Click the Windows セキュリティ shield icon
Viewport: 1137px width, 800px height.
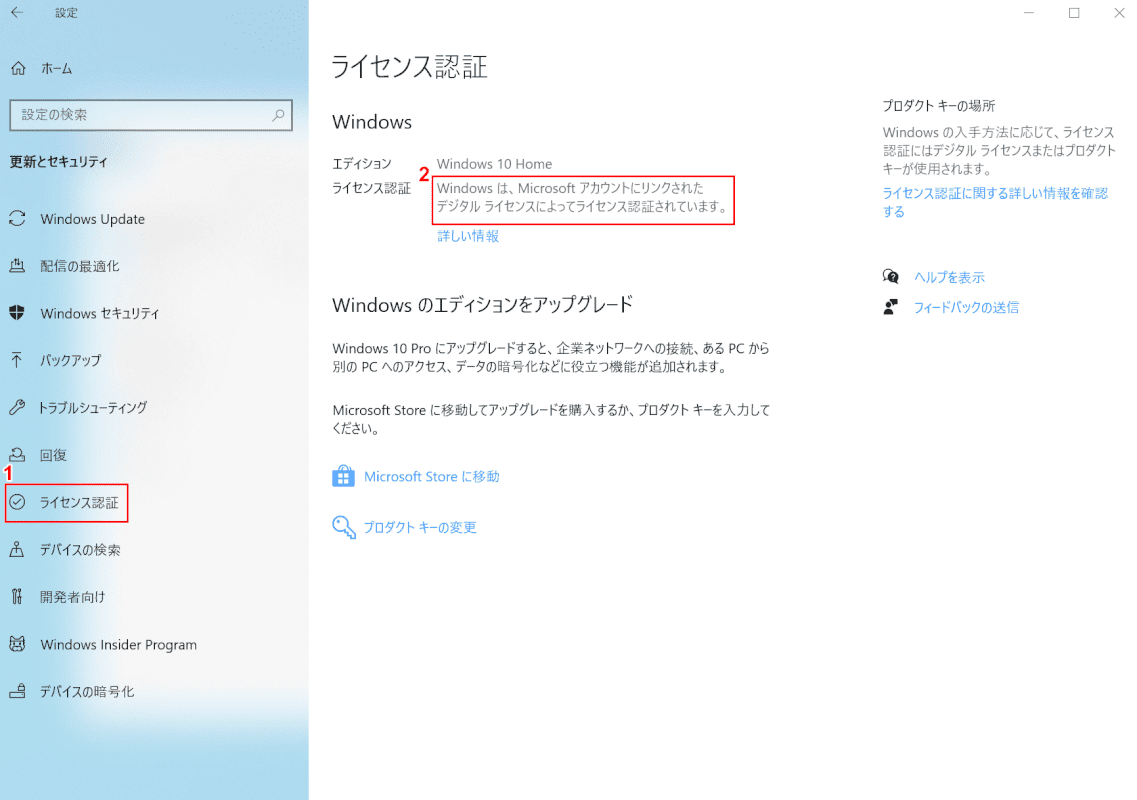pos(17,313)
